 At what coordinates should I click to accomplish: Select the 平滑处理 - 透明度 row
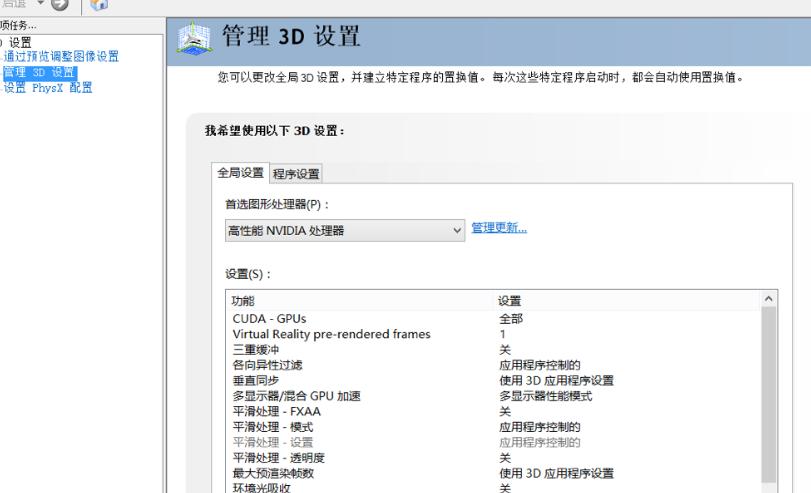(493, 458)
